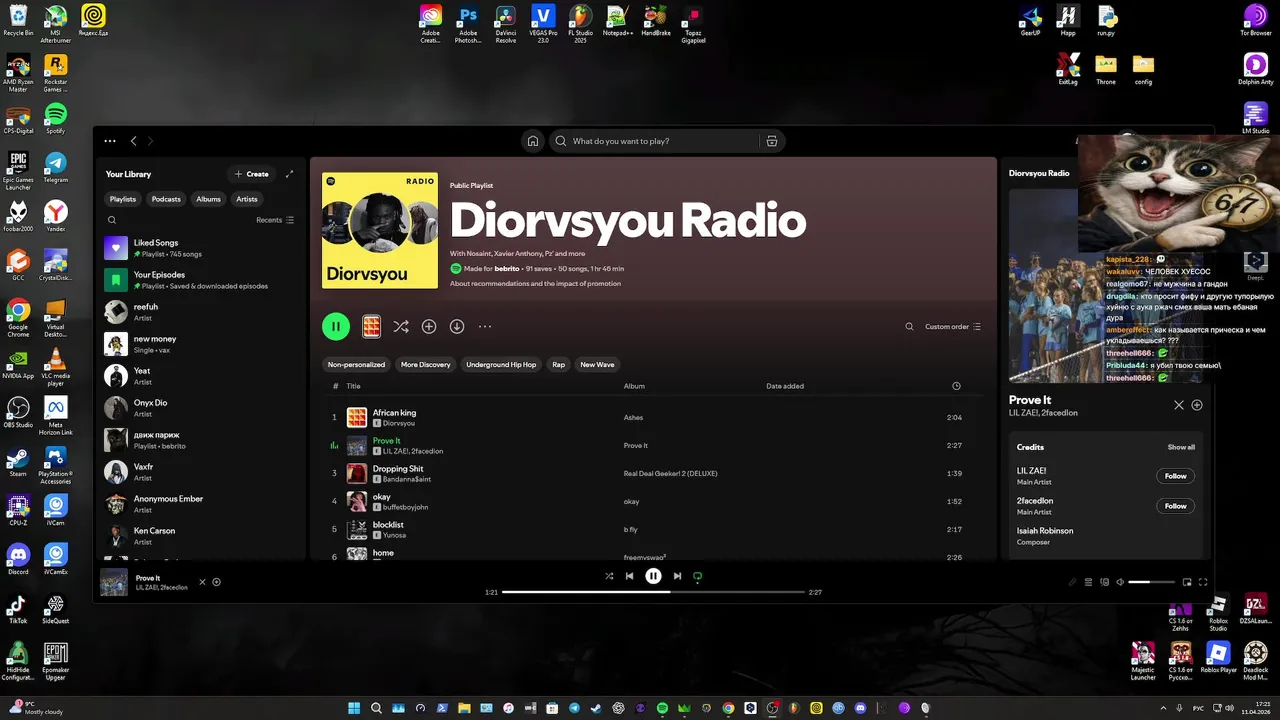The width and height of the screenshot is (1280, 720).
Task: Sort tracks by the Title column header
Action: click(353, 386)
